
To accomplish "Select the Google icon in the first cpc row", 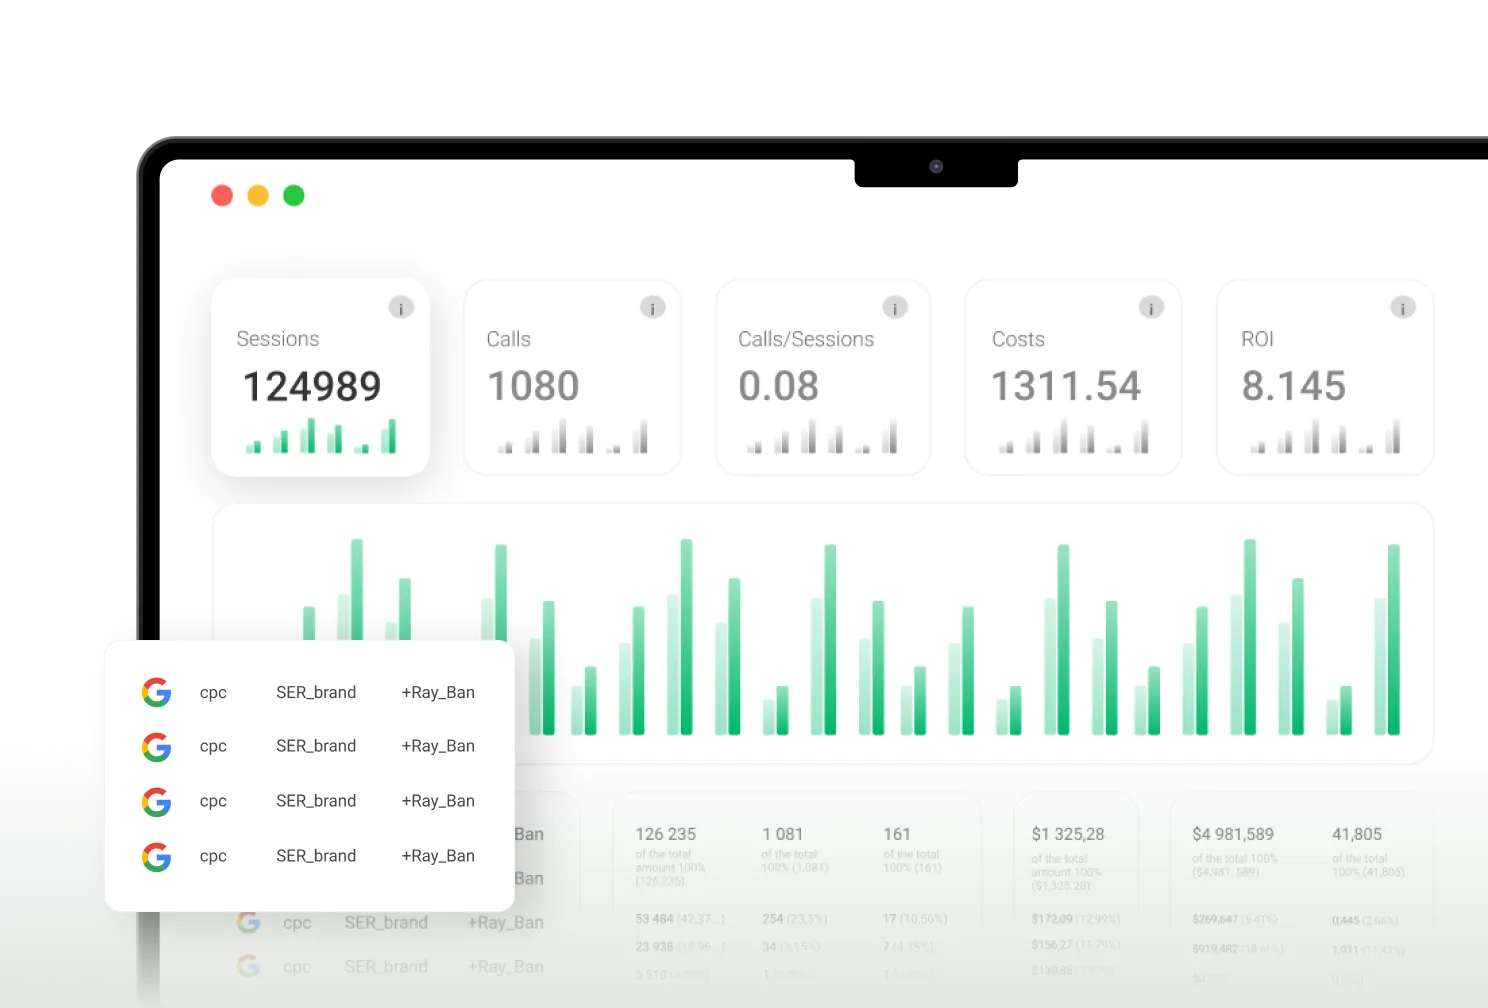I will [157, 692].
